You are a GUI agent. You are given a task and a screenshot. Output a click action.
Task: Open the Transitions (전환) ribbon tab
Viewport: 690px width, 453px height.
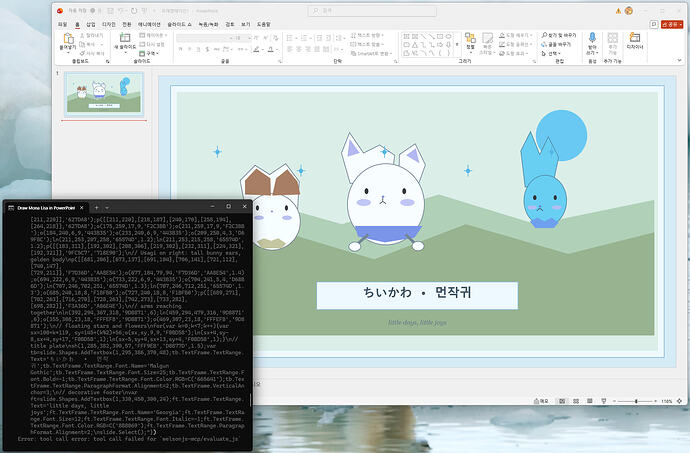[127, 24]
